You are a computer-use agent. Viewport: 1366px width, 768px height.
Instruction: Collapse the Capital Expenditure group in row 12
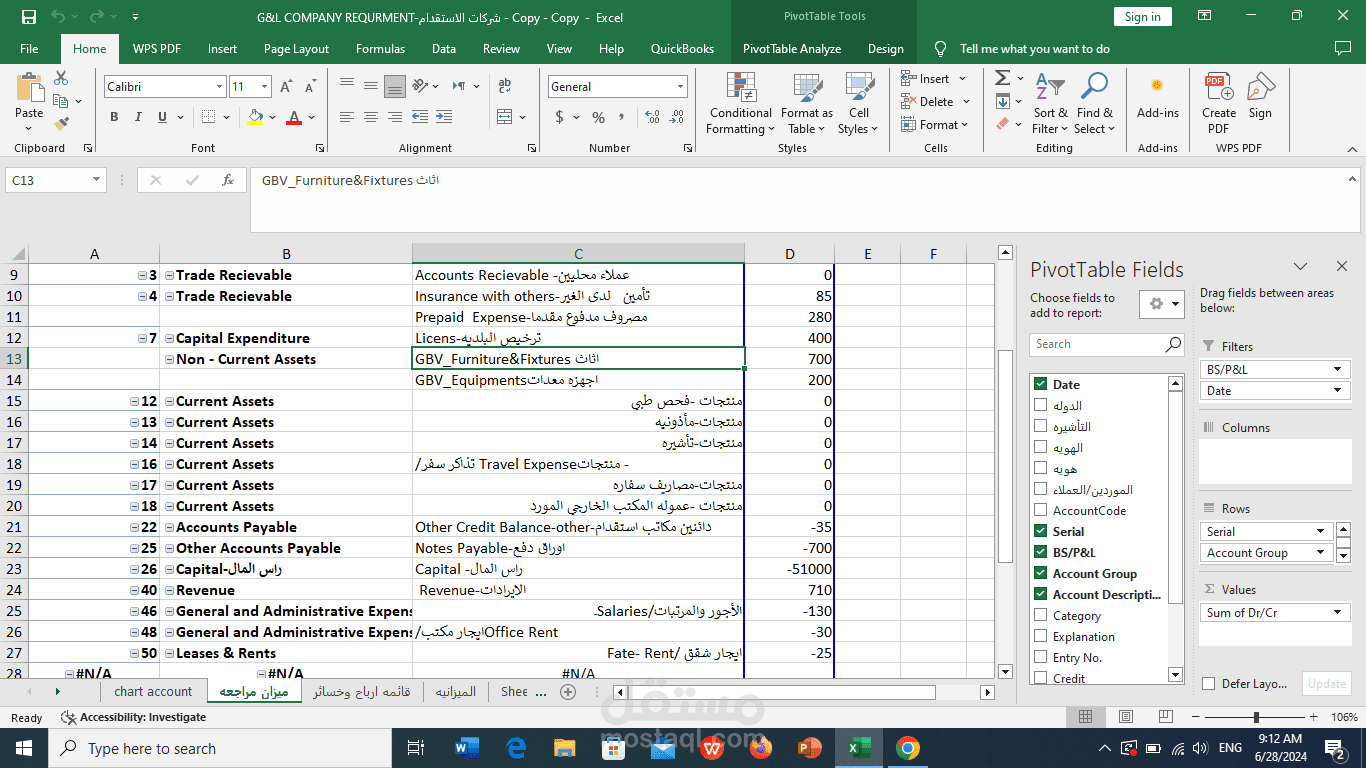pyautogui.click(x=169, y=338)
